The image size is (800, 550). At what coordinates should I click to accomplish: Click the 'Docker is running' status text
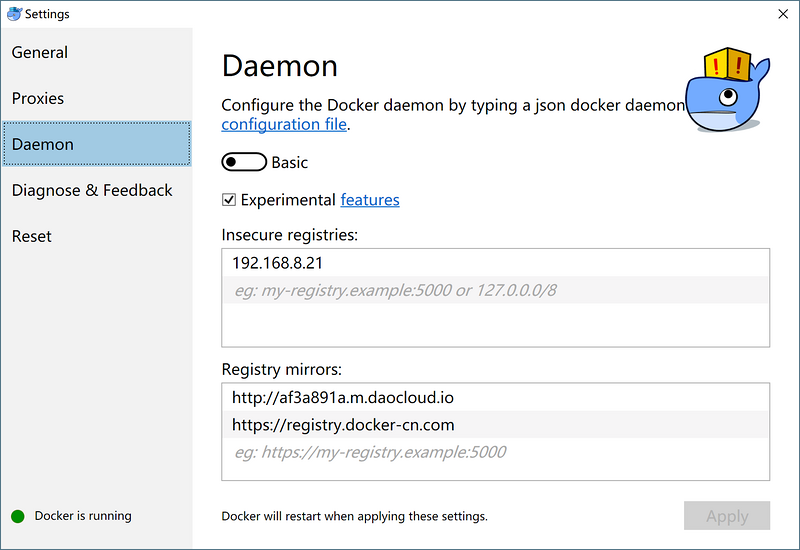[x=83, y=516]
